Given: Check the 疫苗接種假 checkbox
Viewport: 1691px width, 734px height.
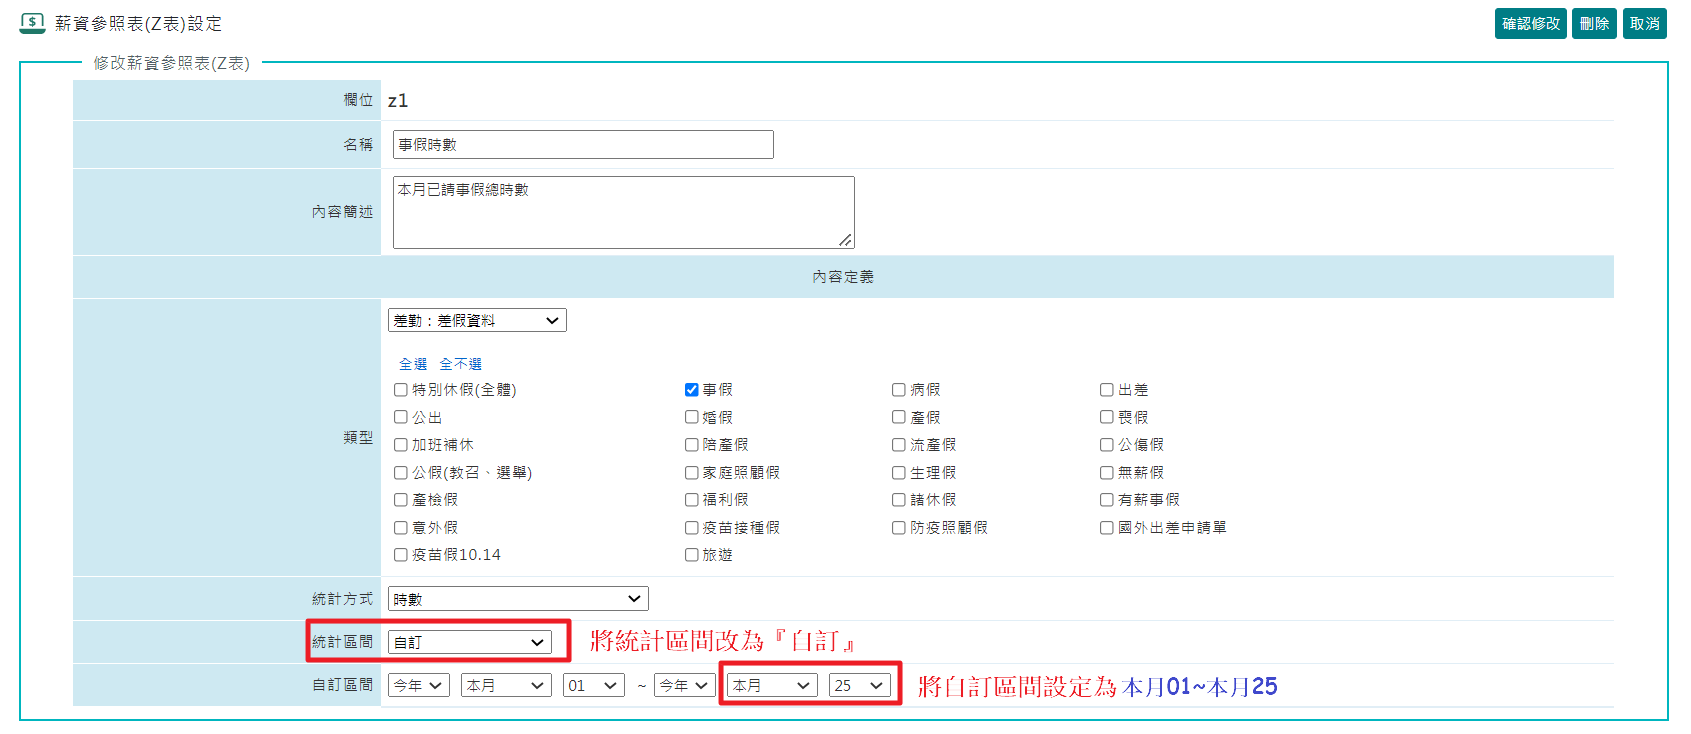Looking at the screenshot, I should point(692,528).
